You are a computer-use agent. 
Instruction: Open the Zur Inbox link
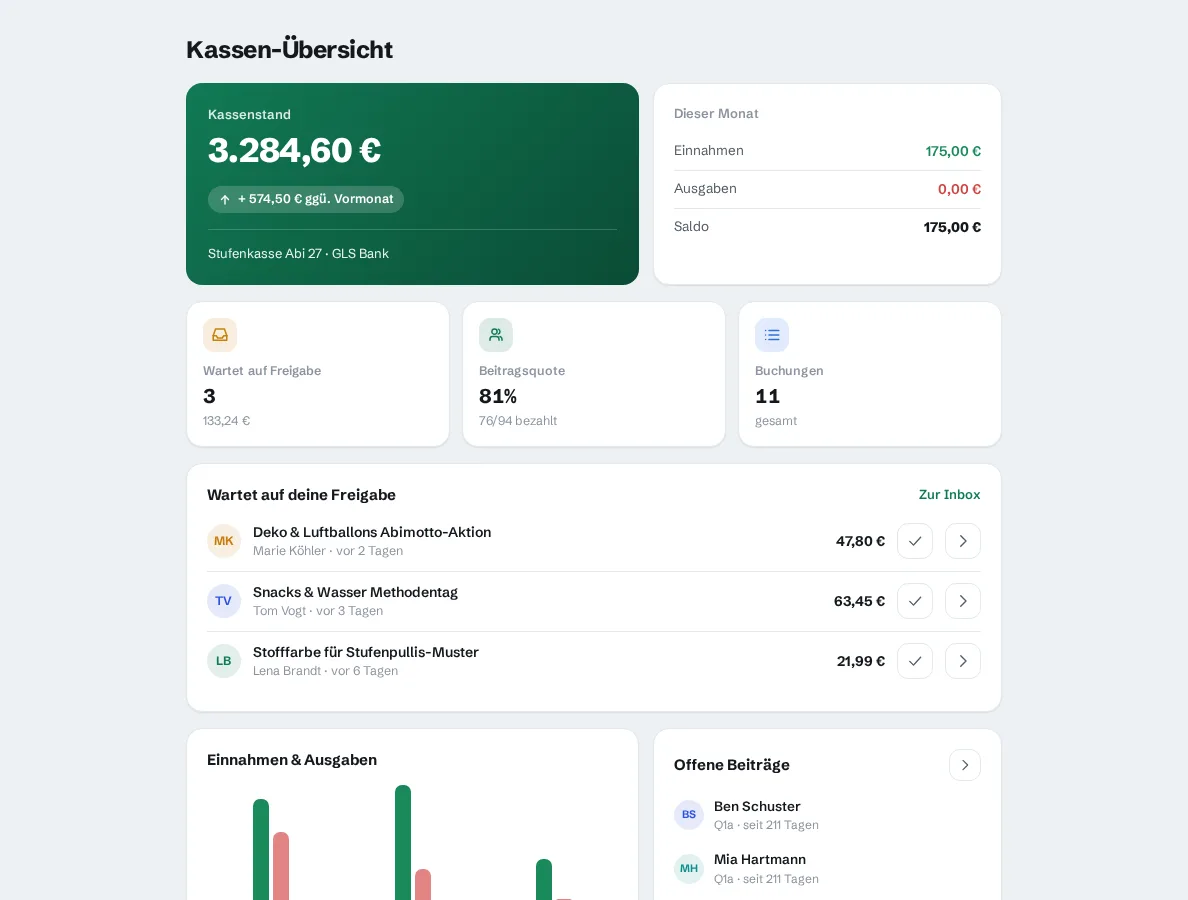tap(949, 495)
